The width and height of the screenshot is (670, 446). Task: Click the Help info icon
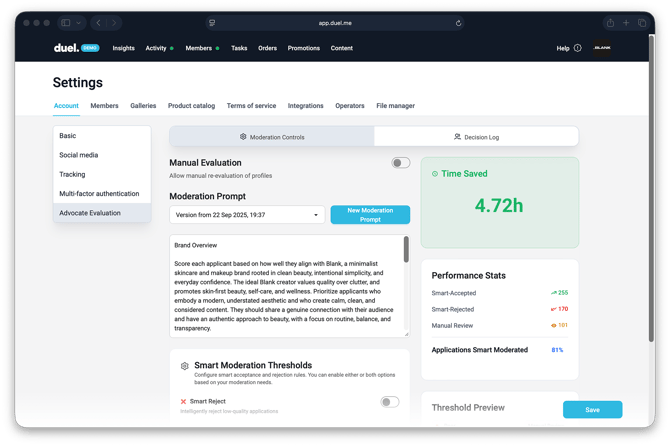[577, 48]
